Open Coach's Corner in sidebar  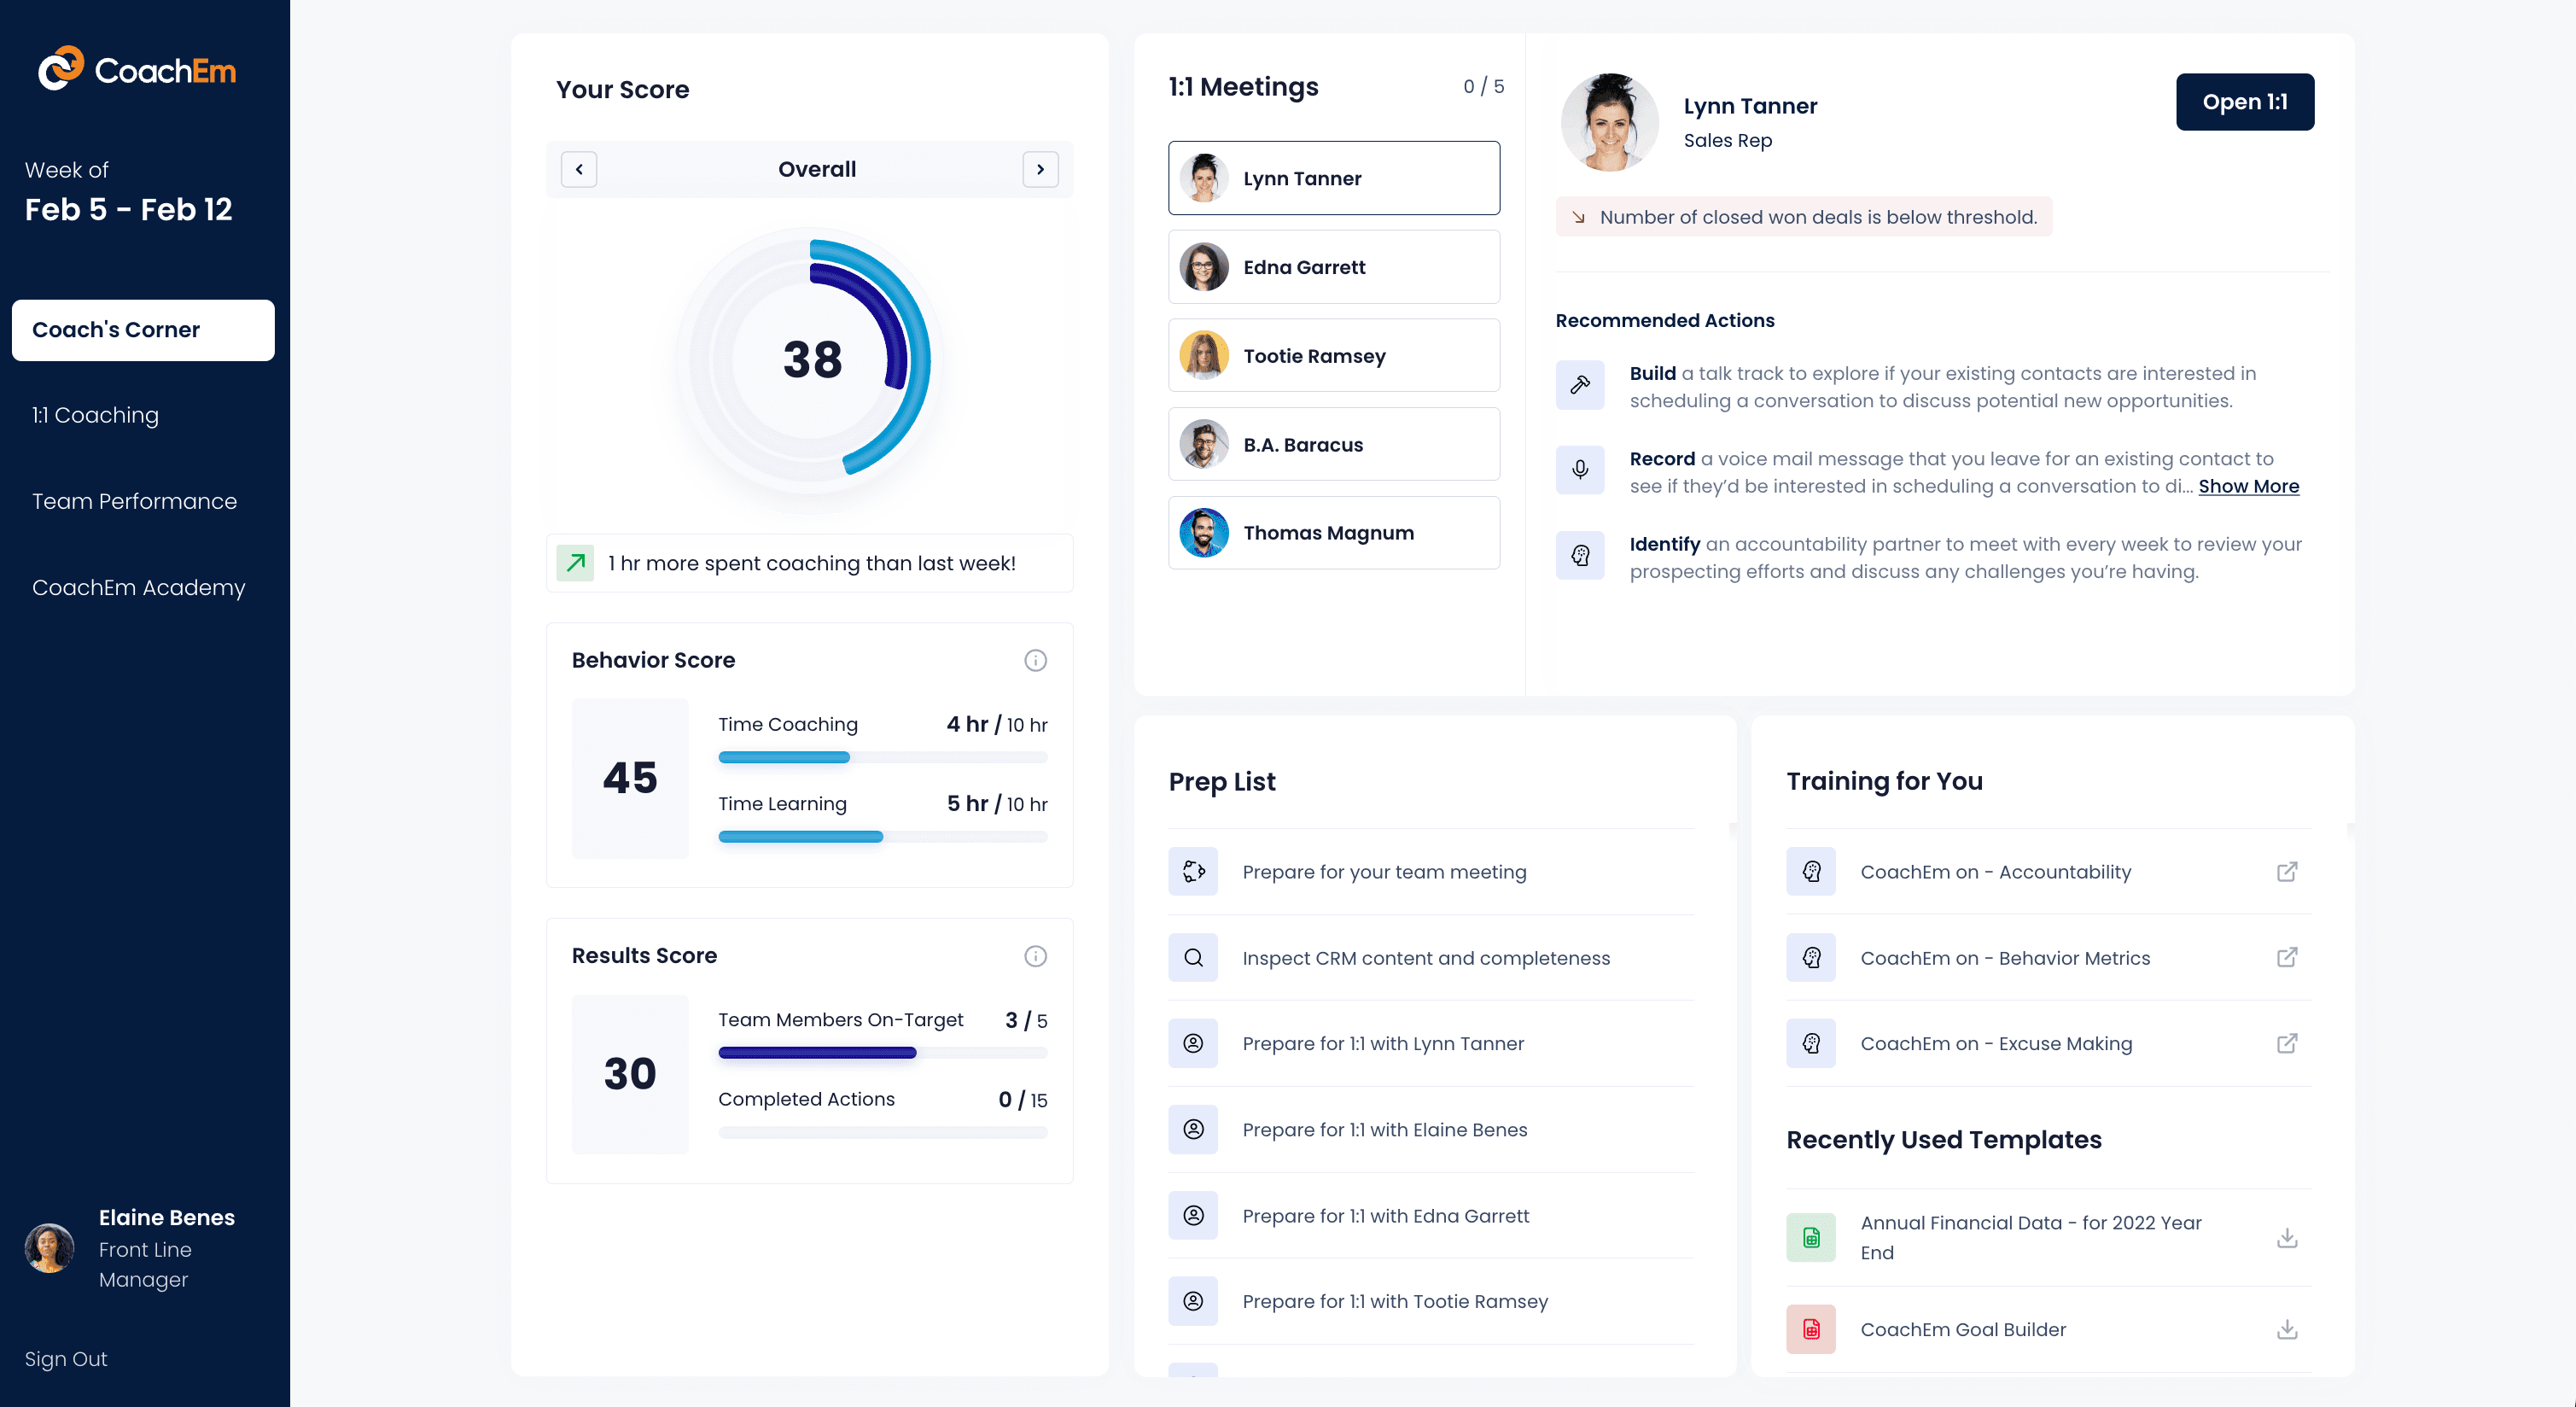click(143, 330)
